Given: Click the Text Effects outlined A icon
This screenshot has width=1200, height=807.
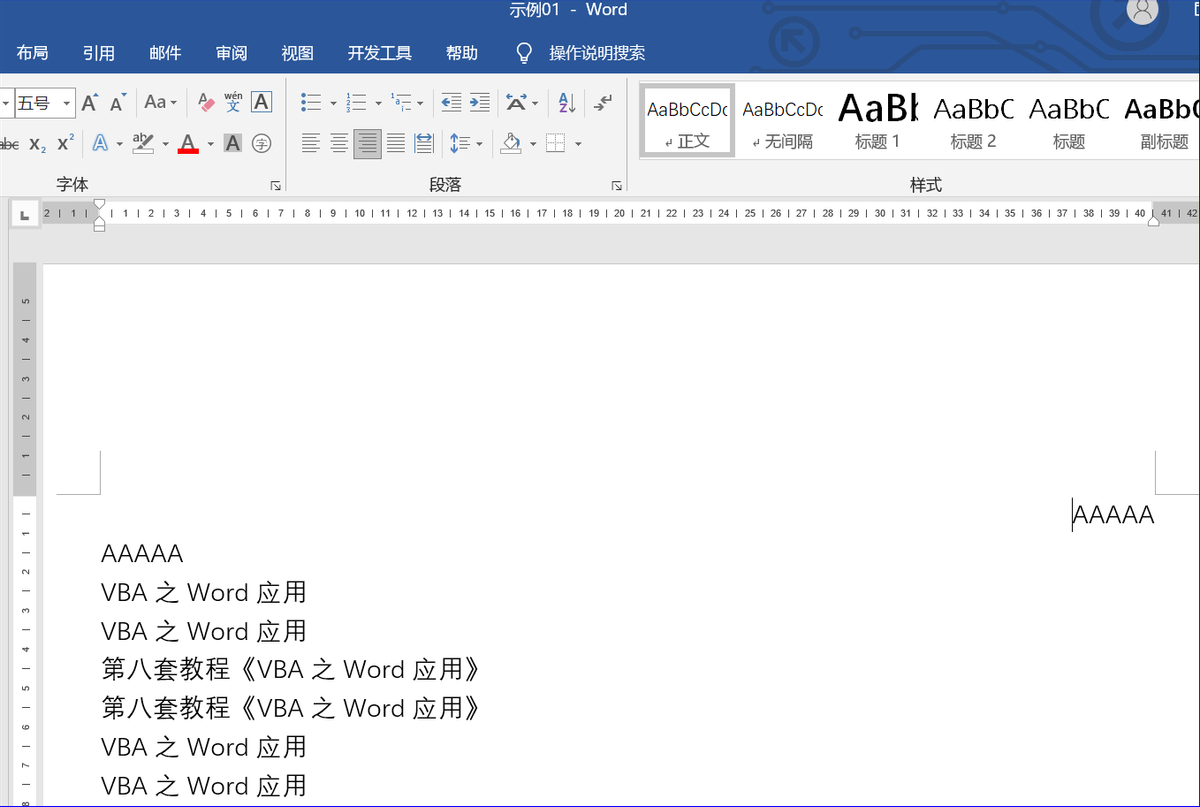Looking at the screenshot, I should pyautogui.click(x=100, y=144).
